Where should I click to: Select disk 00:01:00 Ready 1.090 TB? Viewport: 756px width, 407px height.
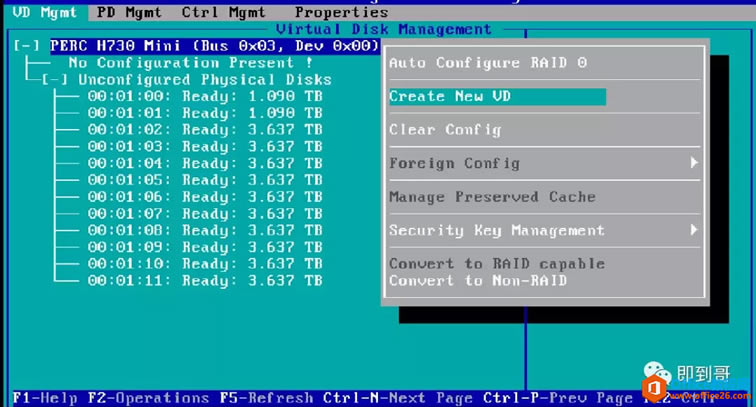[x=205, y=96]
